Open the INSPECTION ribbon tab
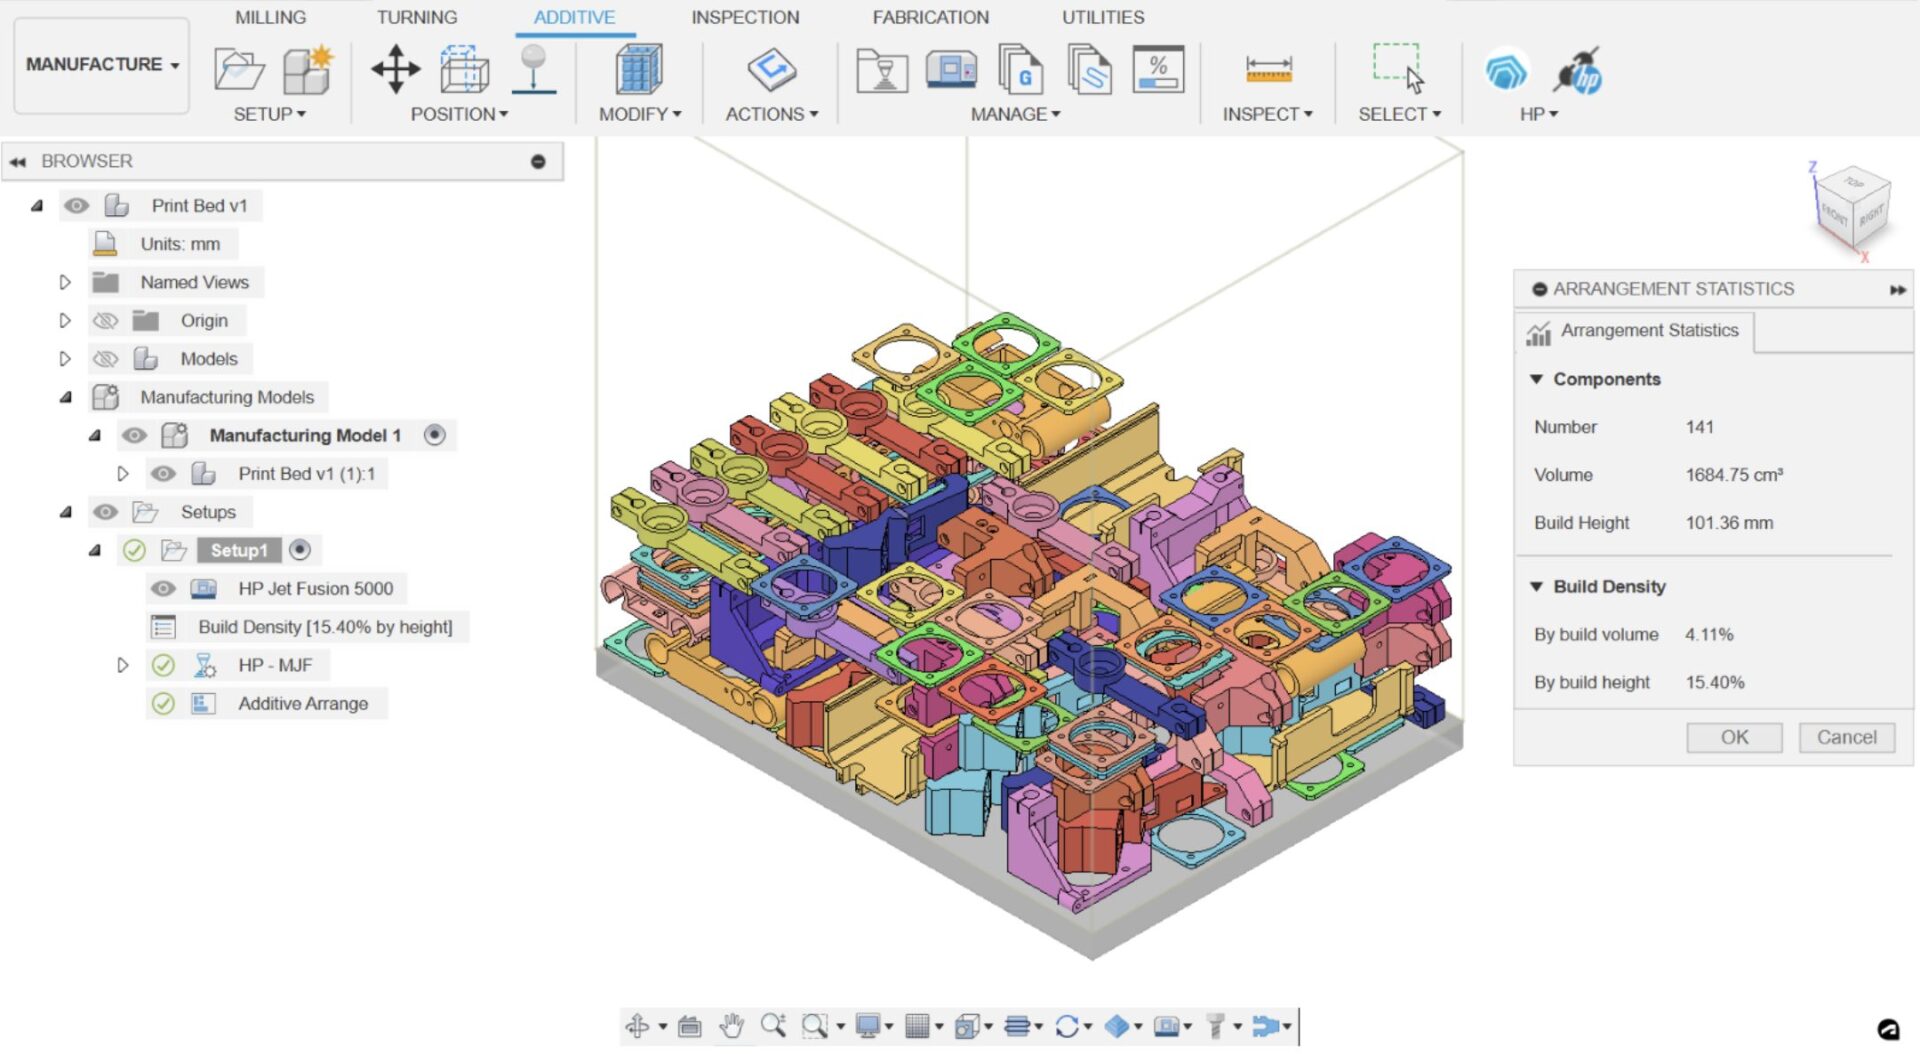 point(744,17)
